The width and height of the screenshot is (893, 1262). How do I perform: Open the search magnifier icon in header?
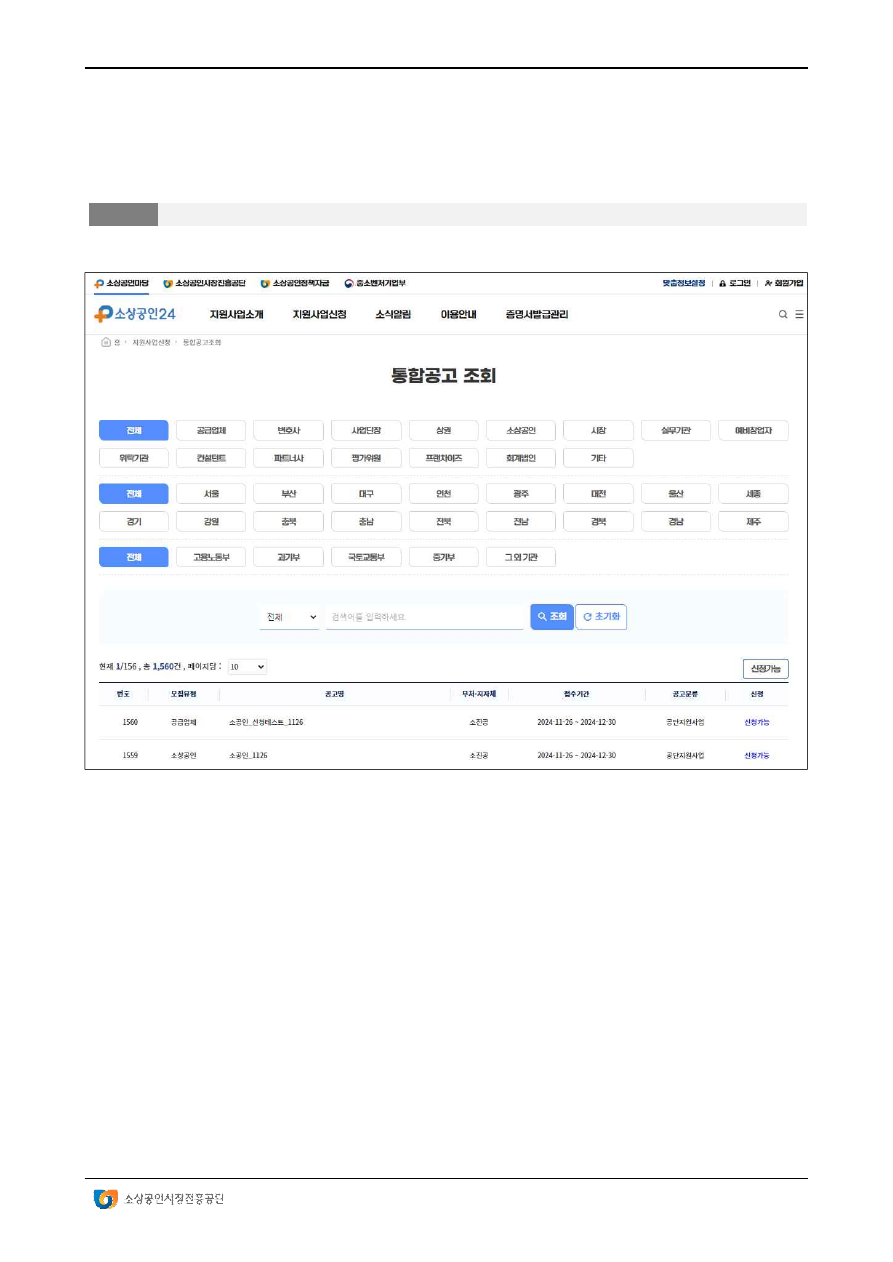coord(783,314)
